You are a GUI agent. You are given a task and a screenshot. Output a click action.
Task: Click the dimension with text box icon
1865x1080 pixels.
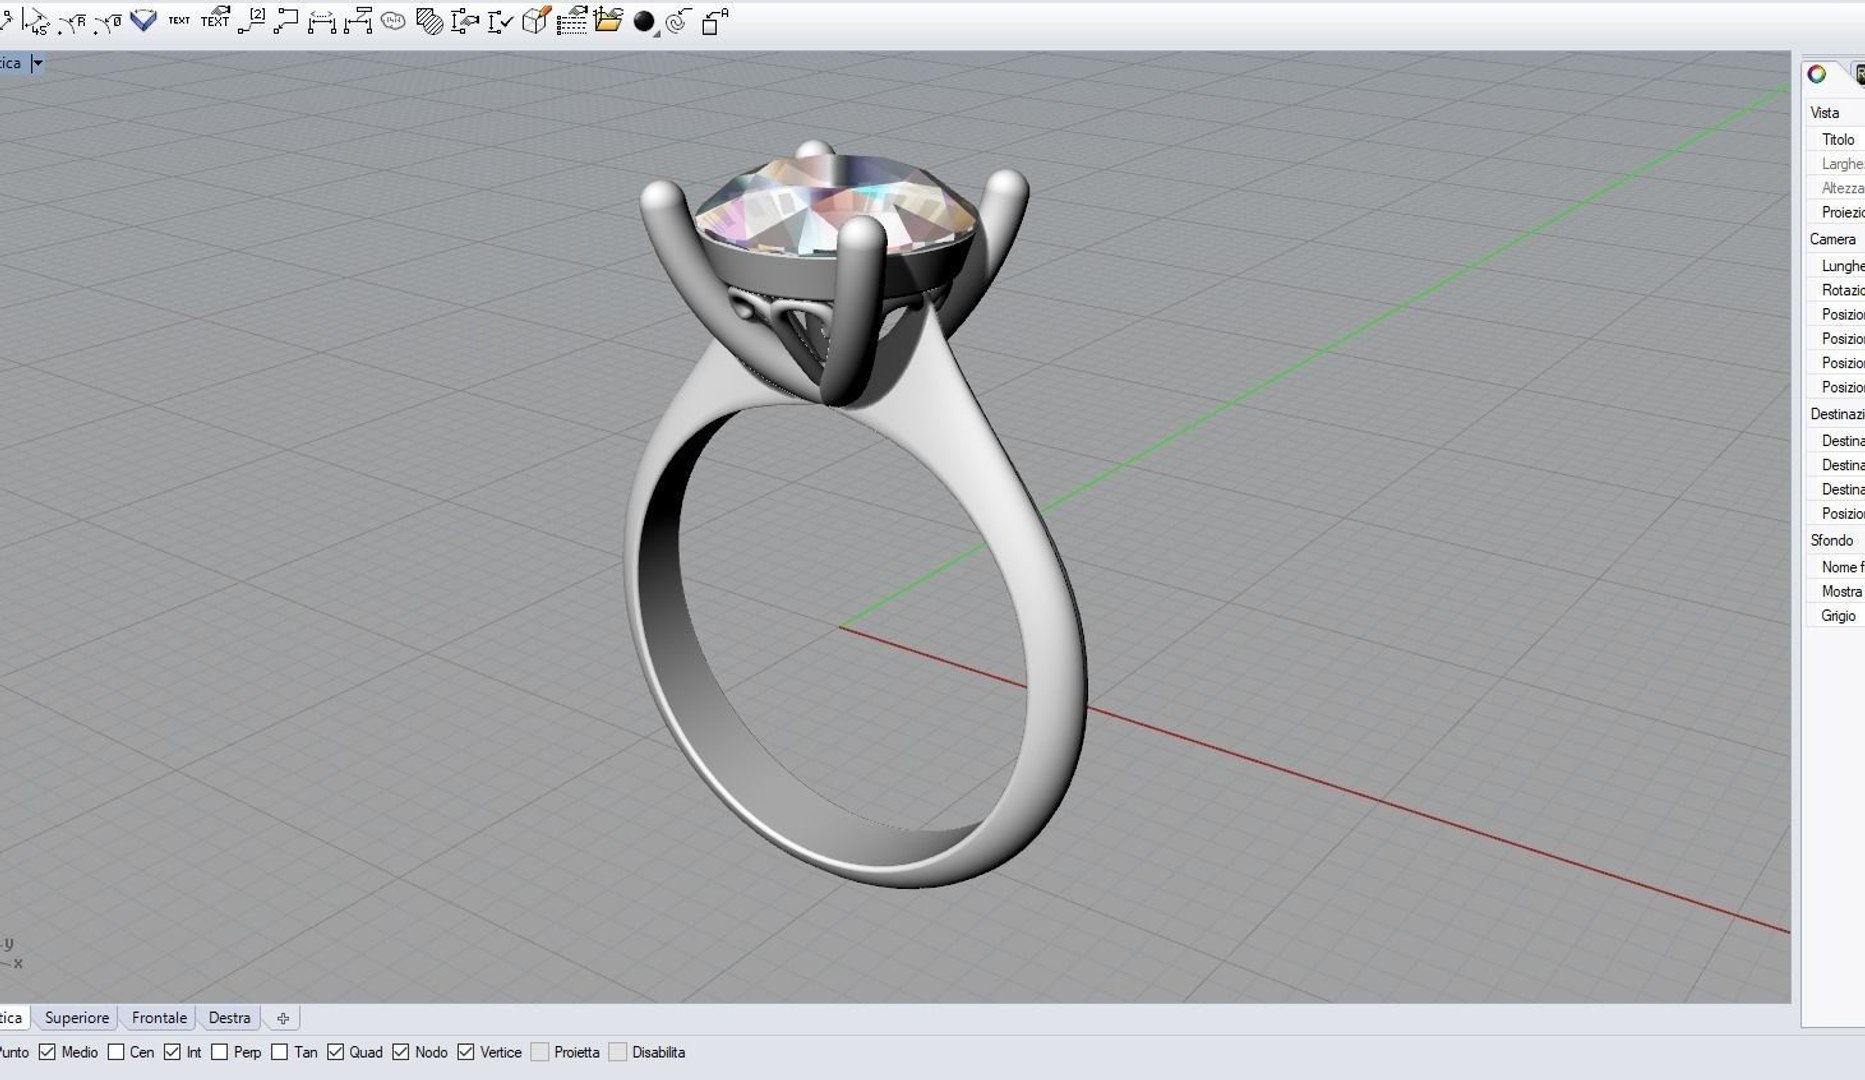[358, 21]
